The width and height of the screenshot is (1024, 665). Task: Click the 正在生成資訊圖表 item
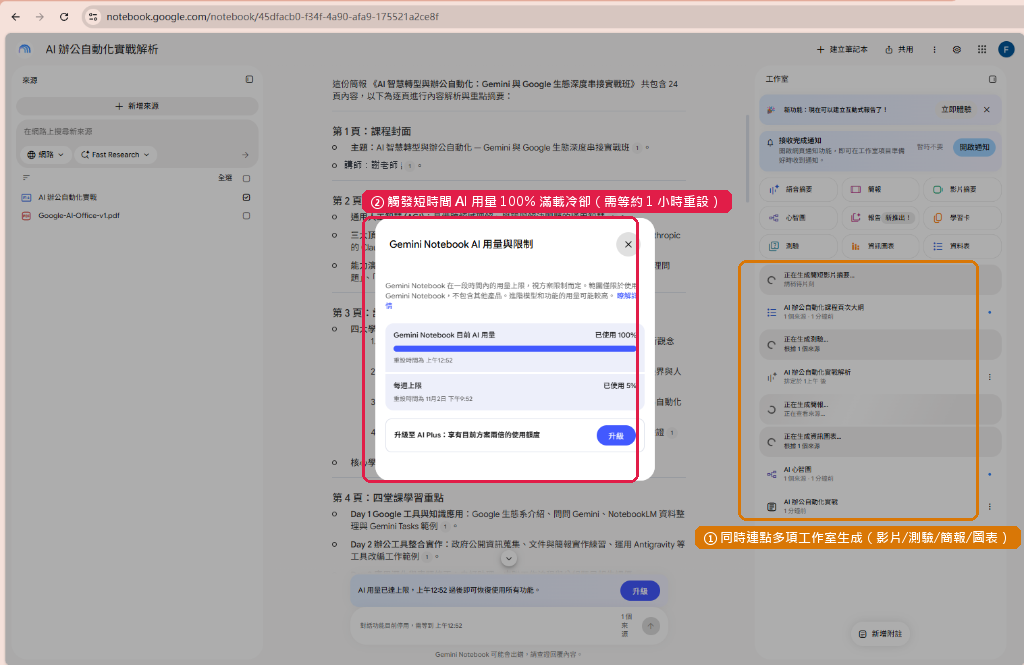880,441
